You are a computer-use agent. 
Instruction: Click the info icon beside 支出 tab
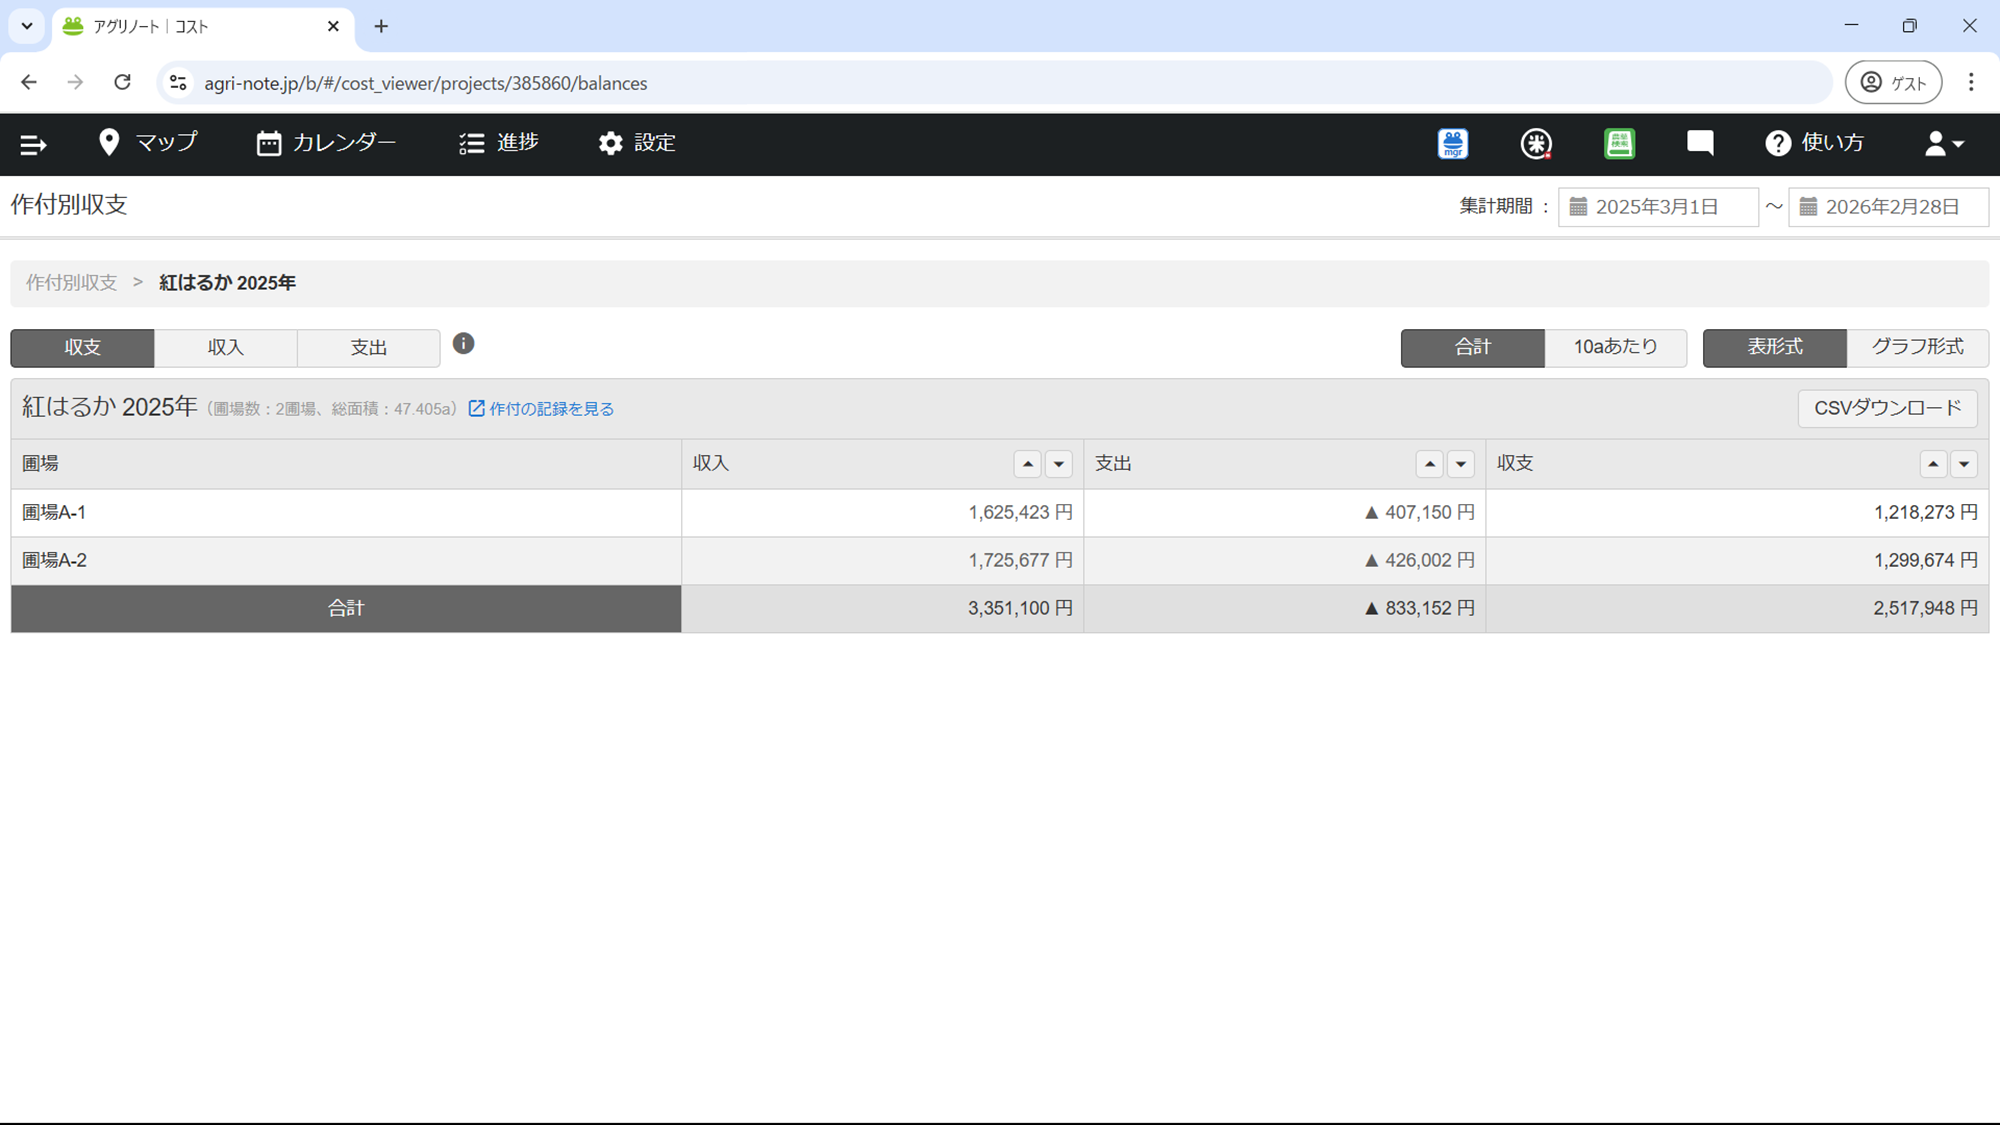(463, 344)
